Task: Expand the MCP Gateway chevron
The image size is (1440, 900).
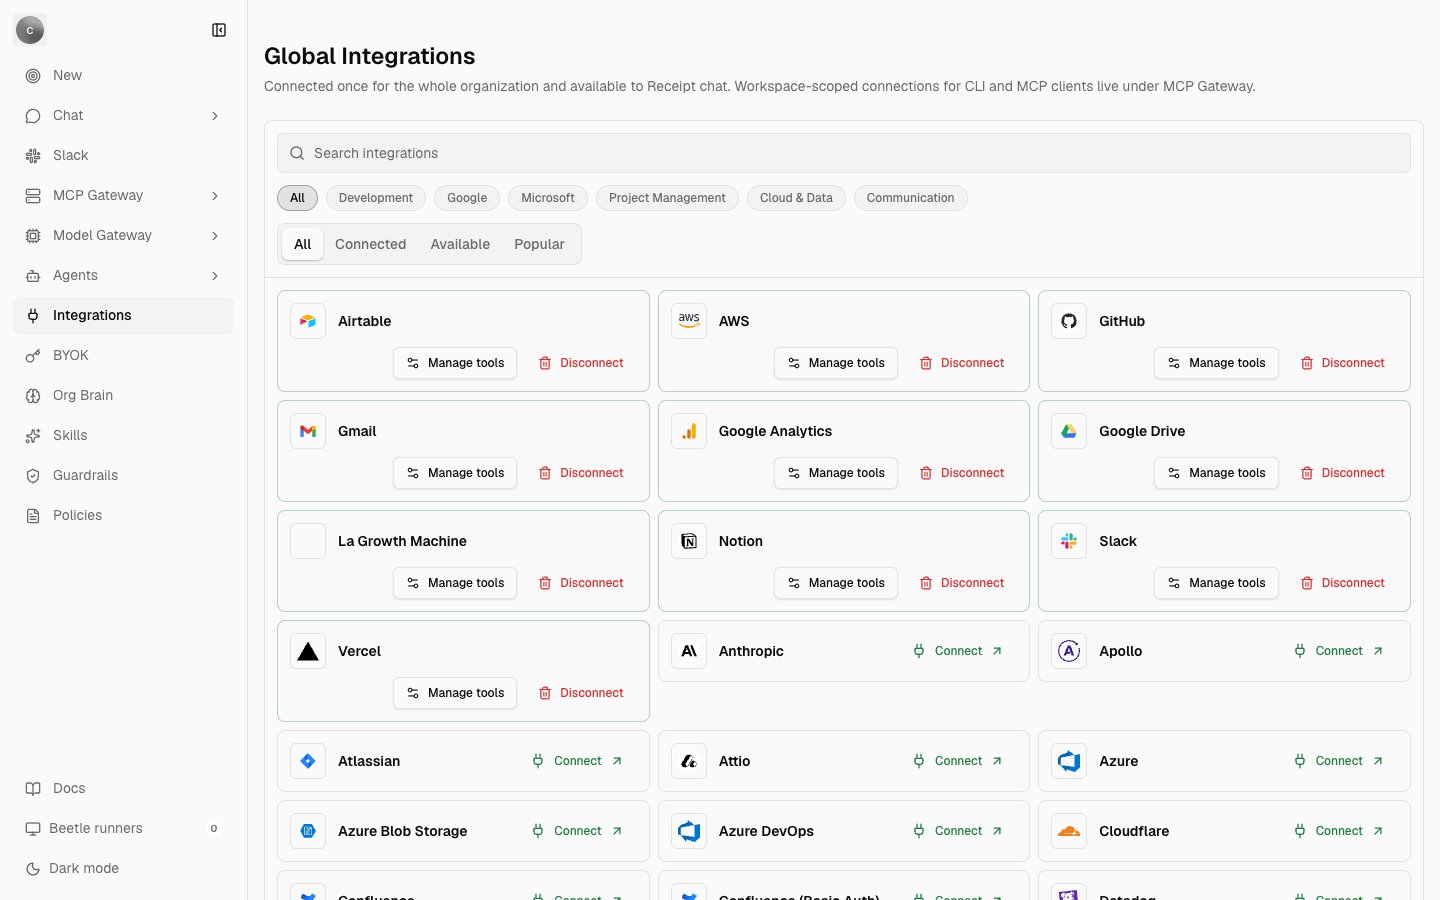Action: (x=215, y=196)
